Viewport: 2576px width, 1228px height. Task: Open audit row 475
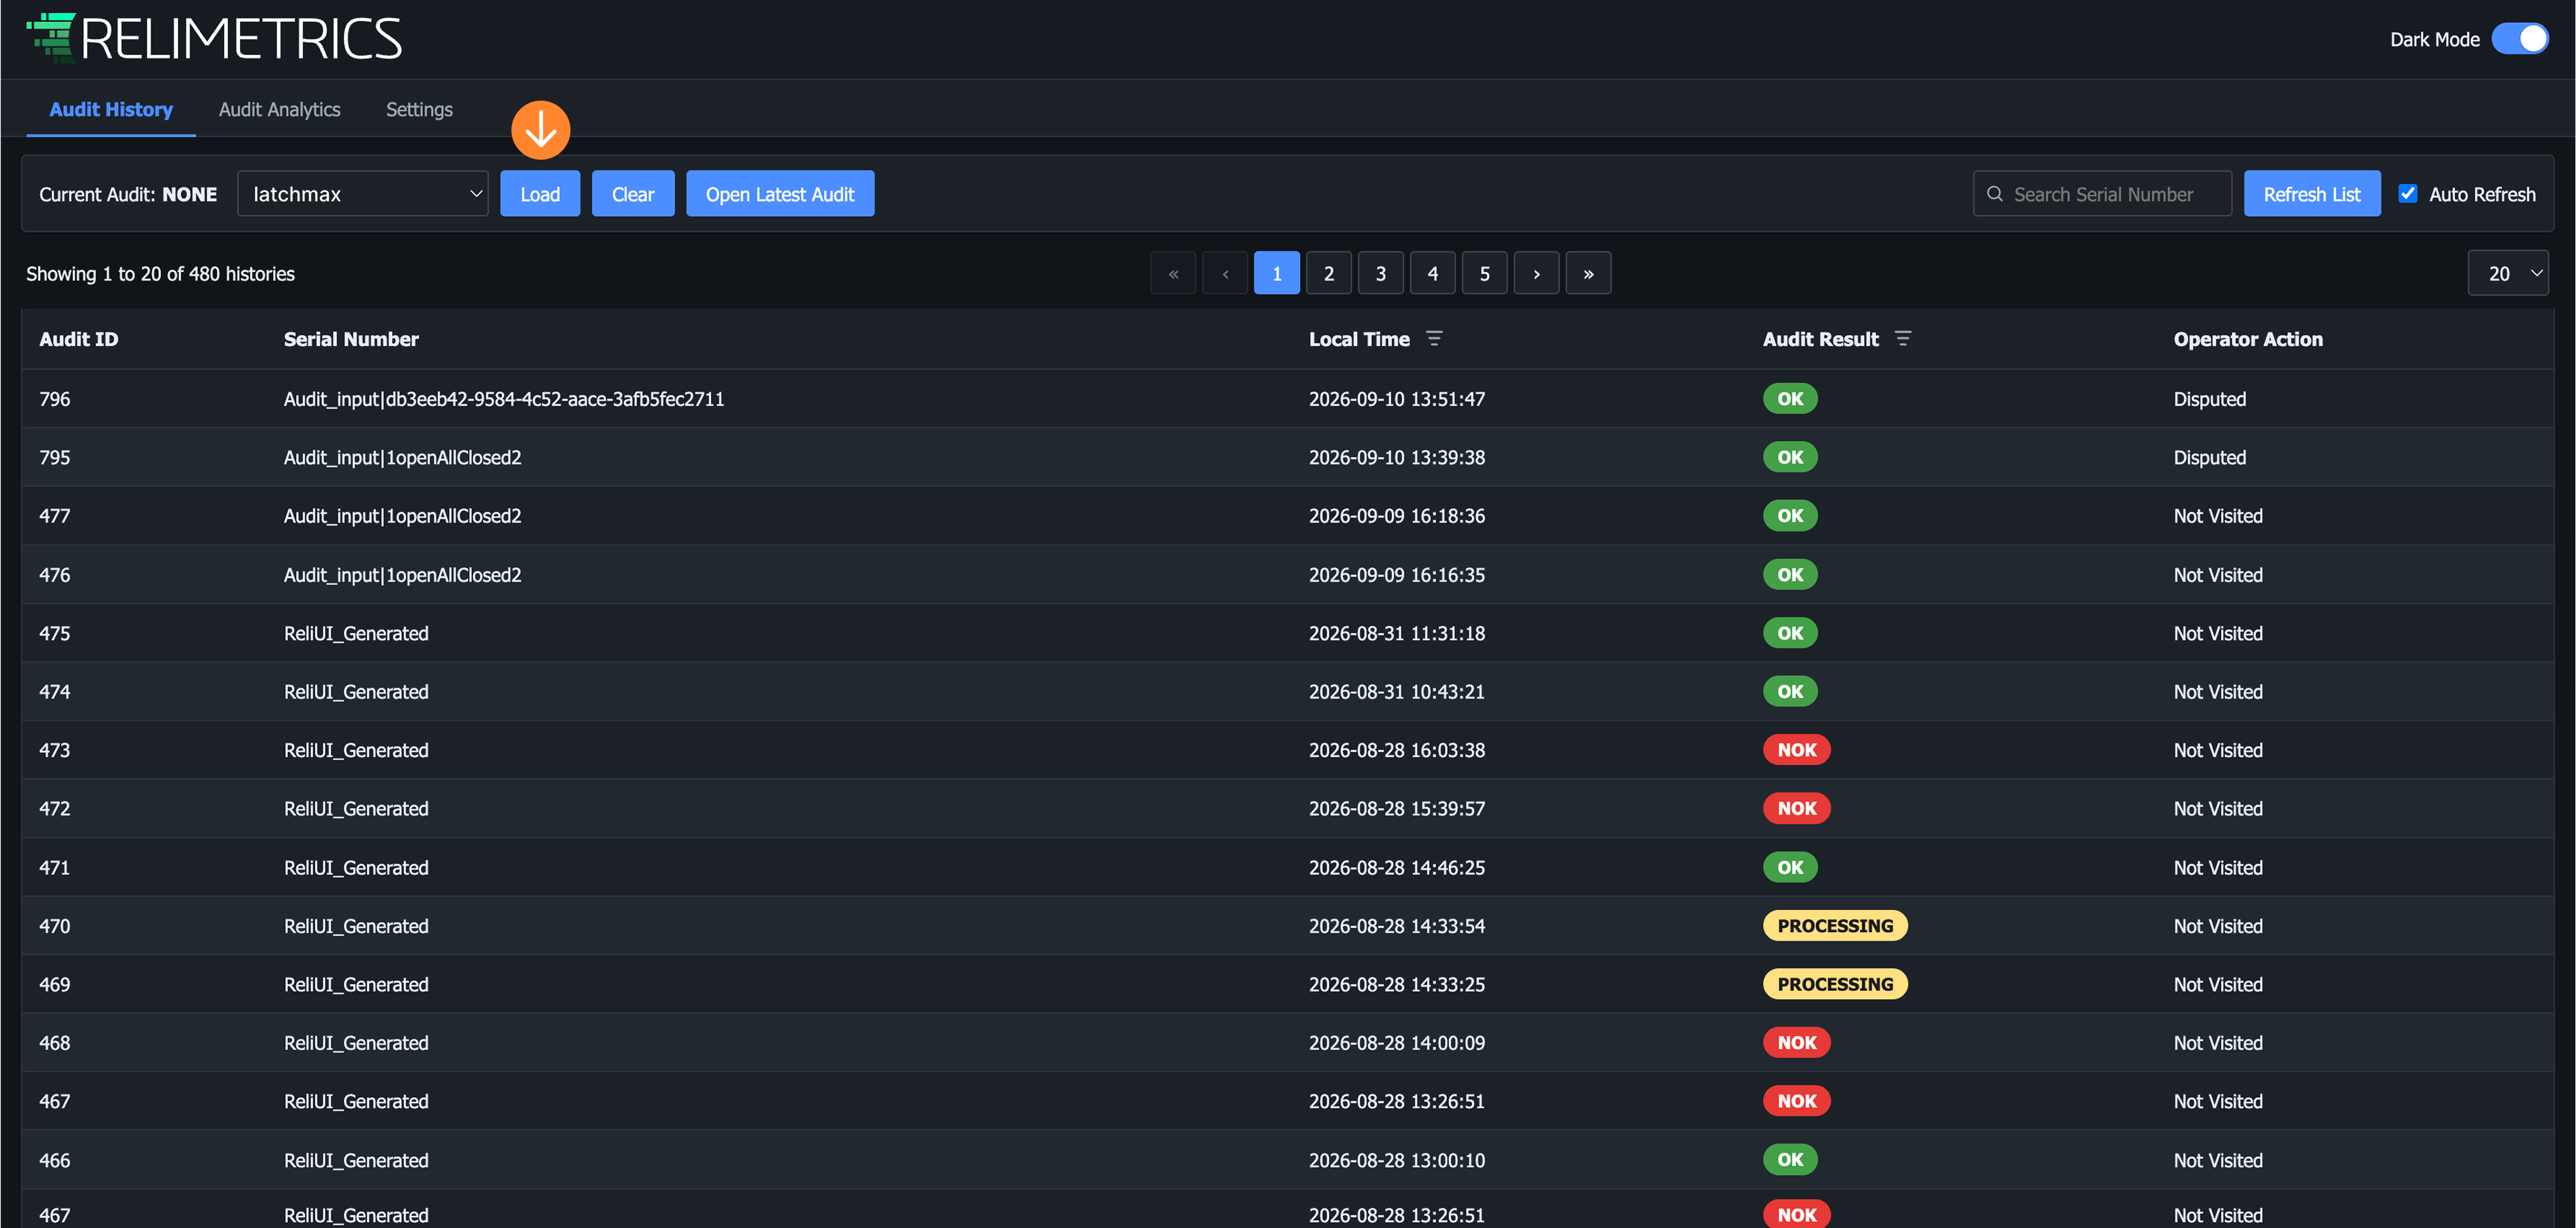pyautogui.click(x=1288, y=633)
